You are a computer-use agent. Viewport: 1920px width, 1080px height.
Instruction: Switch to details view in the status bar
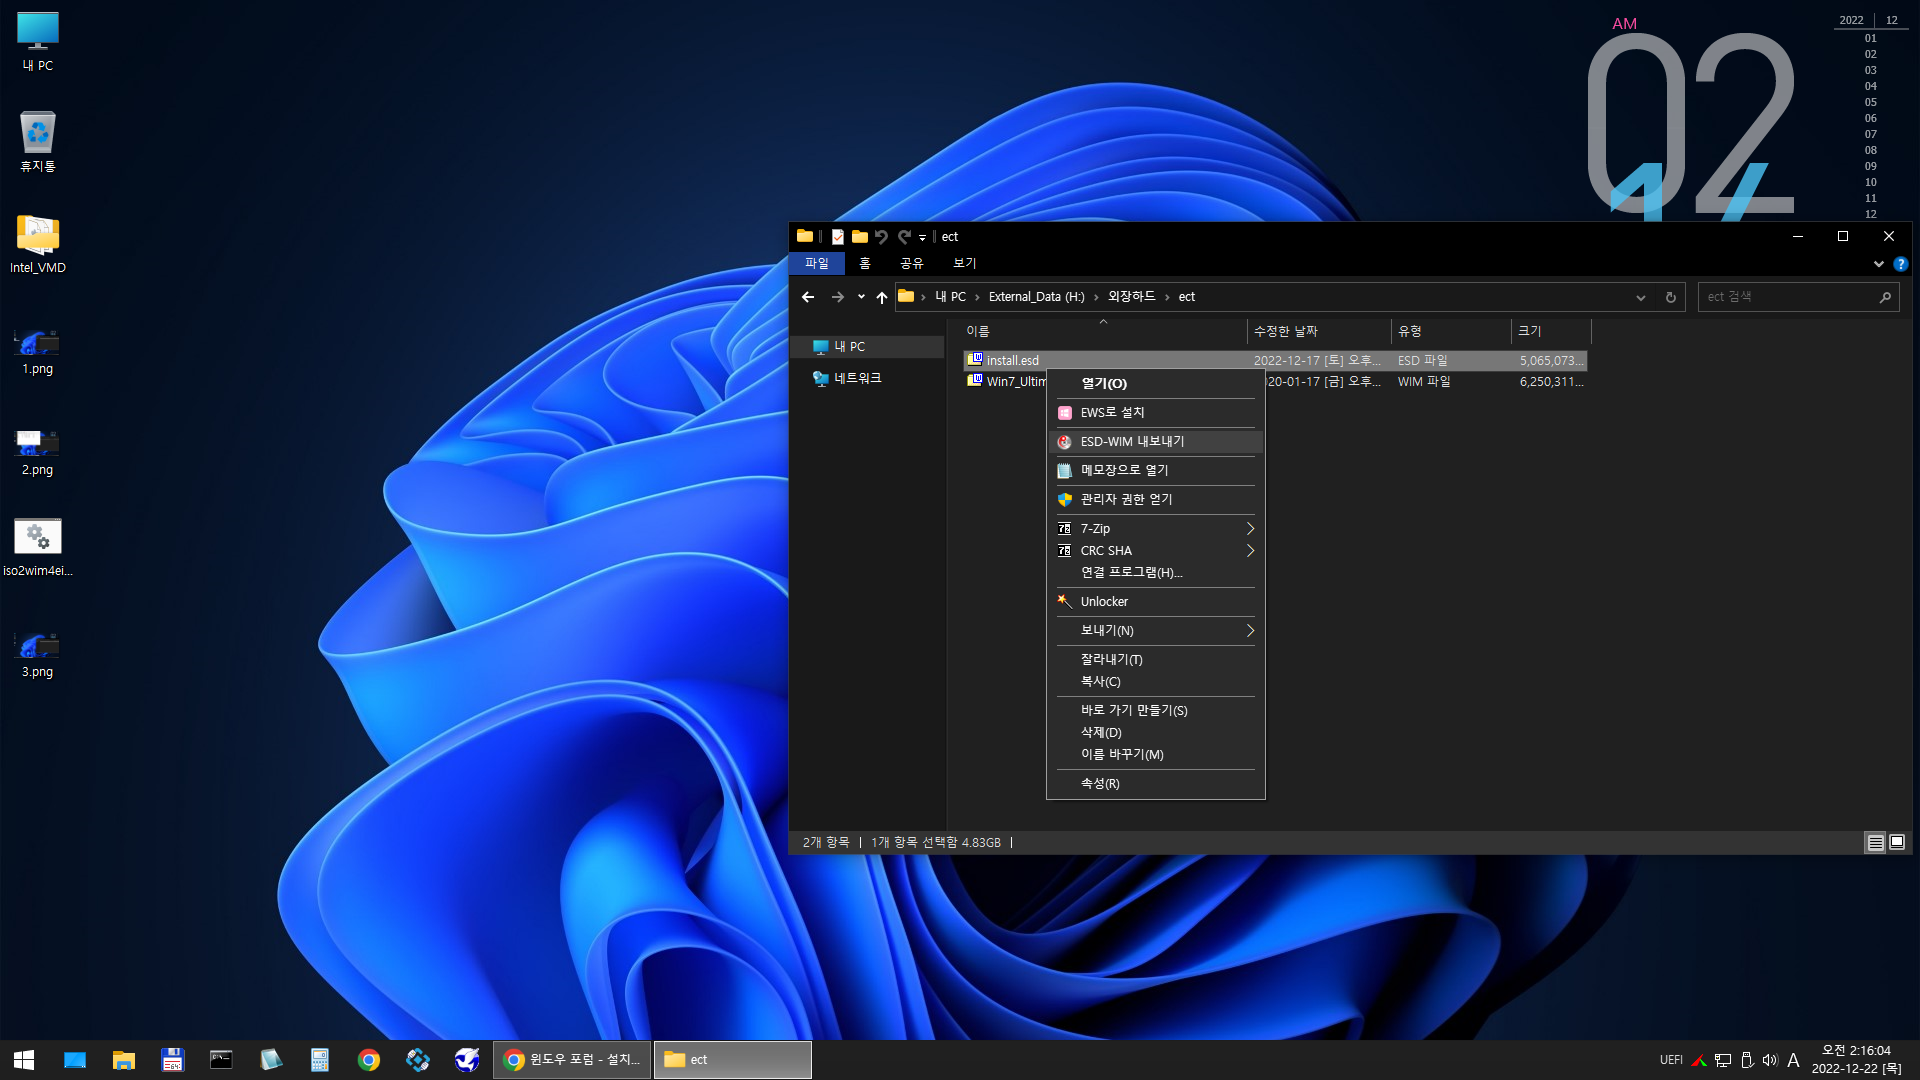(1875, 843)
